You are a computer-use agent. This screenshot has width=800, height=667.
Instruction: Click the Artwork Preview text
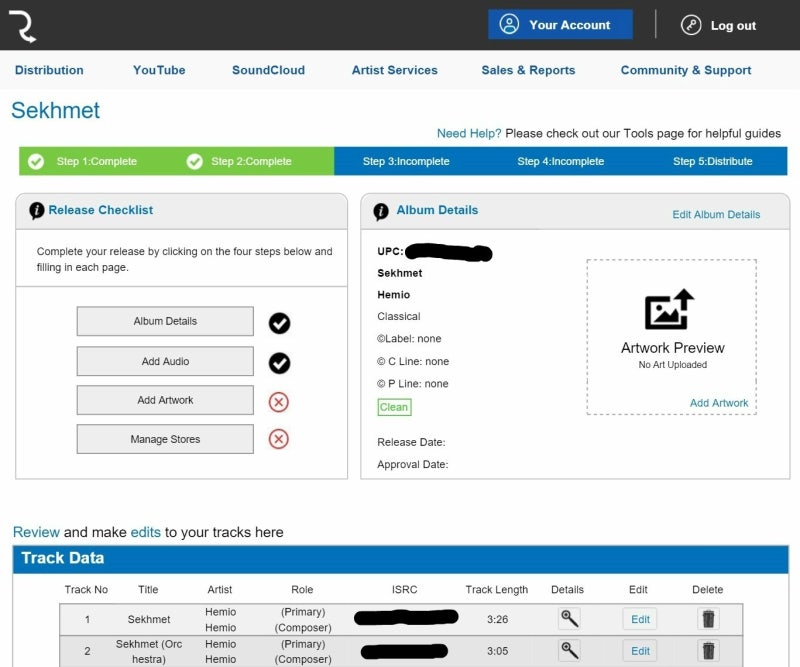(x=672, y=348)
